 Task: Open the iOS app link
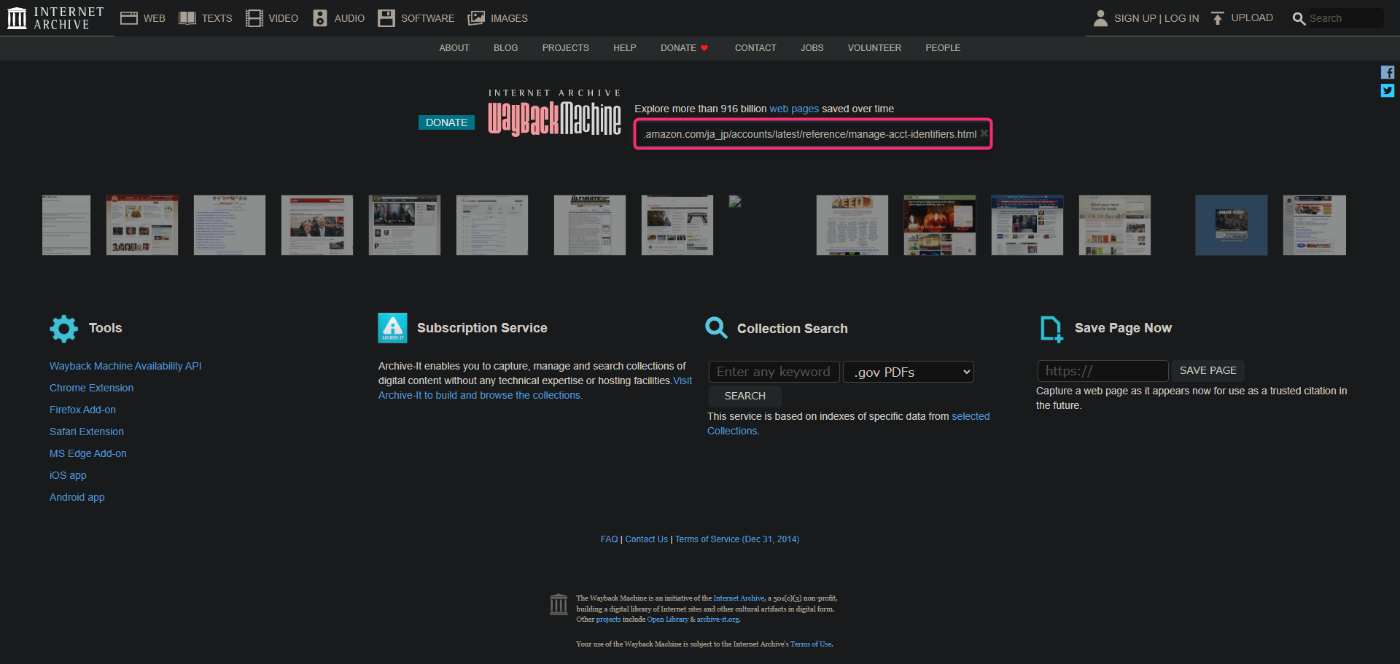pos(68,476)
